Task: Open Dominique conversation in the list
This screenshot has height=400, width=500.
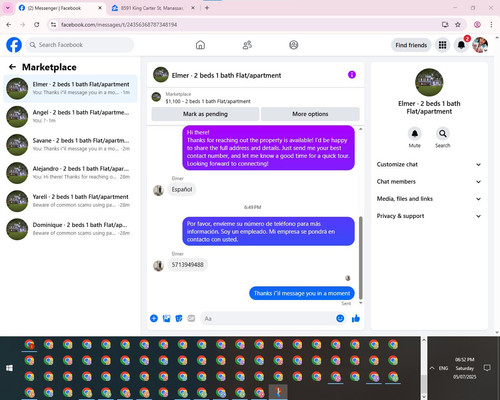Action: (70, 229)
